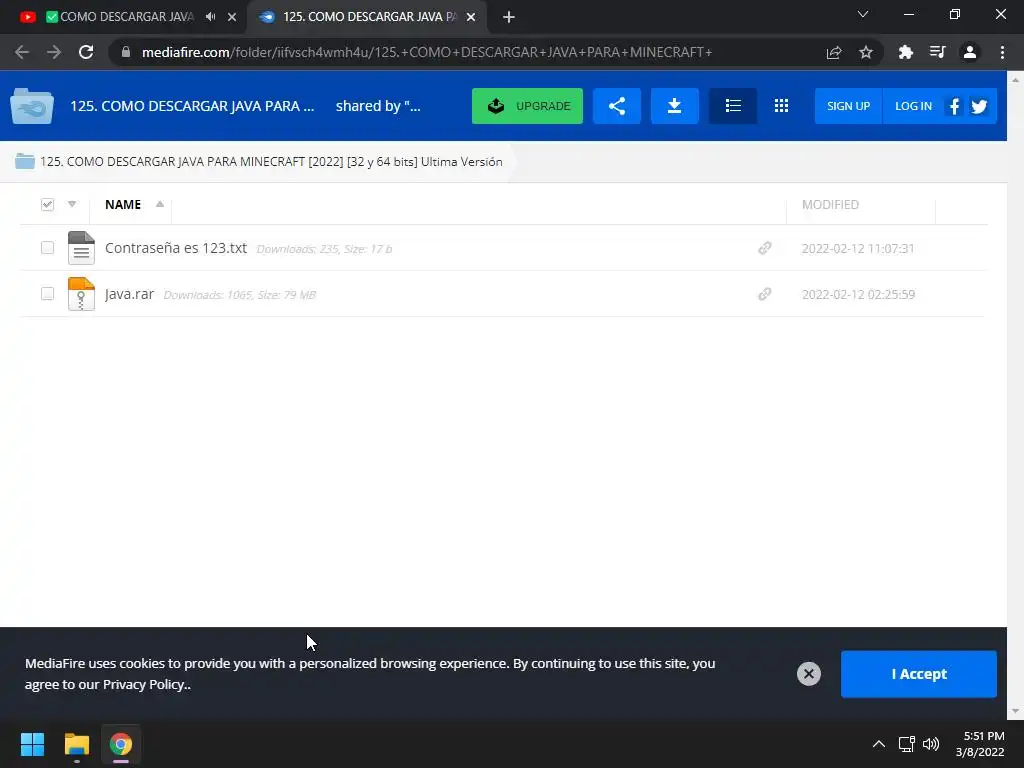Click the shared by text in header
This screenshot has height=768, width=1024.
pyautogui.click(x=377, y=106)
